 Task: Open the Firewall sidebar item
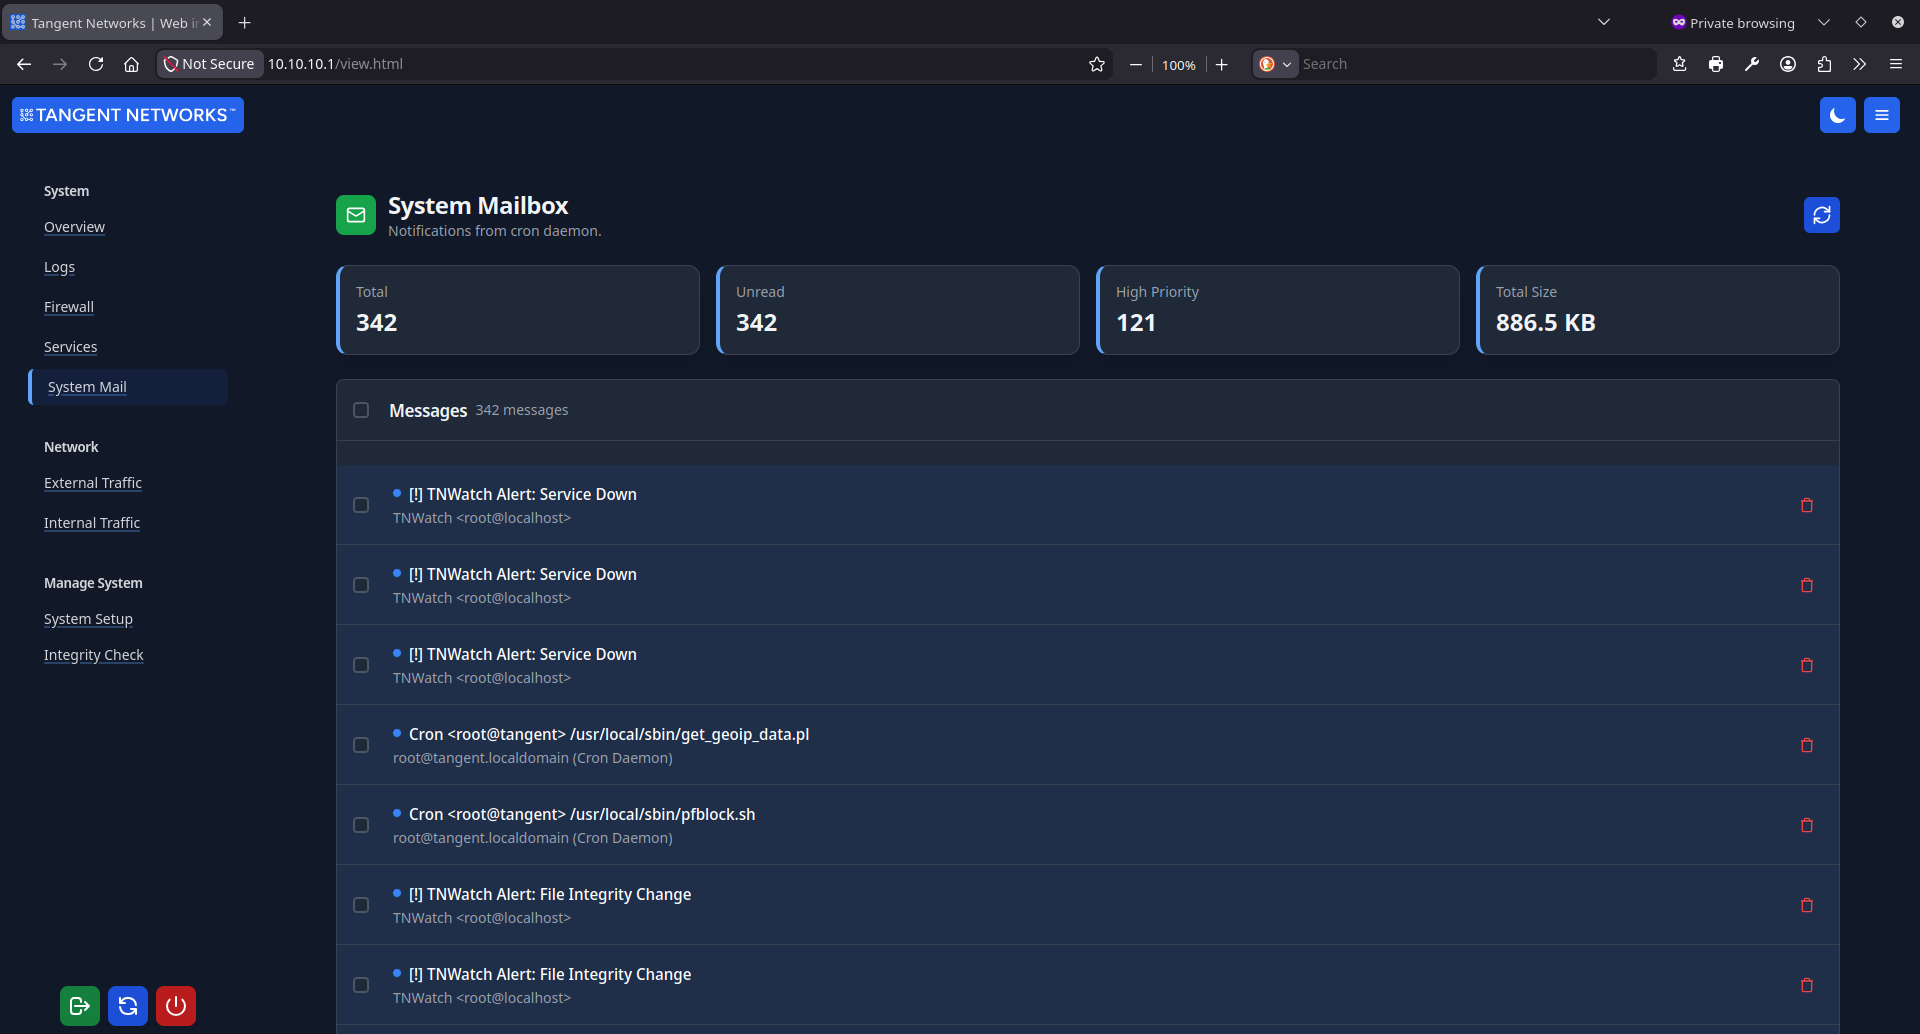[69, 307]
